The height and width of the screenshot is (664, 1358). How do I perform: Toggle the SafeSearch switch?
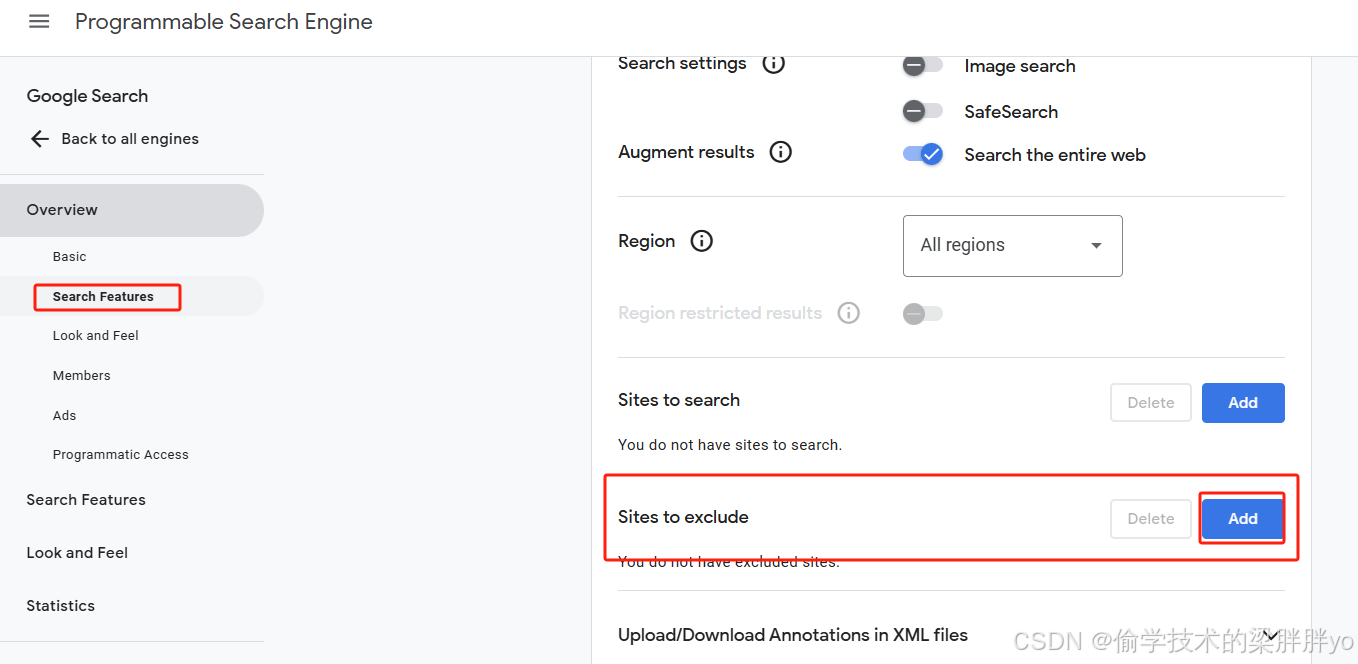[x=922, y=111]
